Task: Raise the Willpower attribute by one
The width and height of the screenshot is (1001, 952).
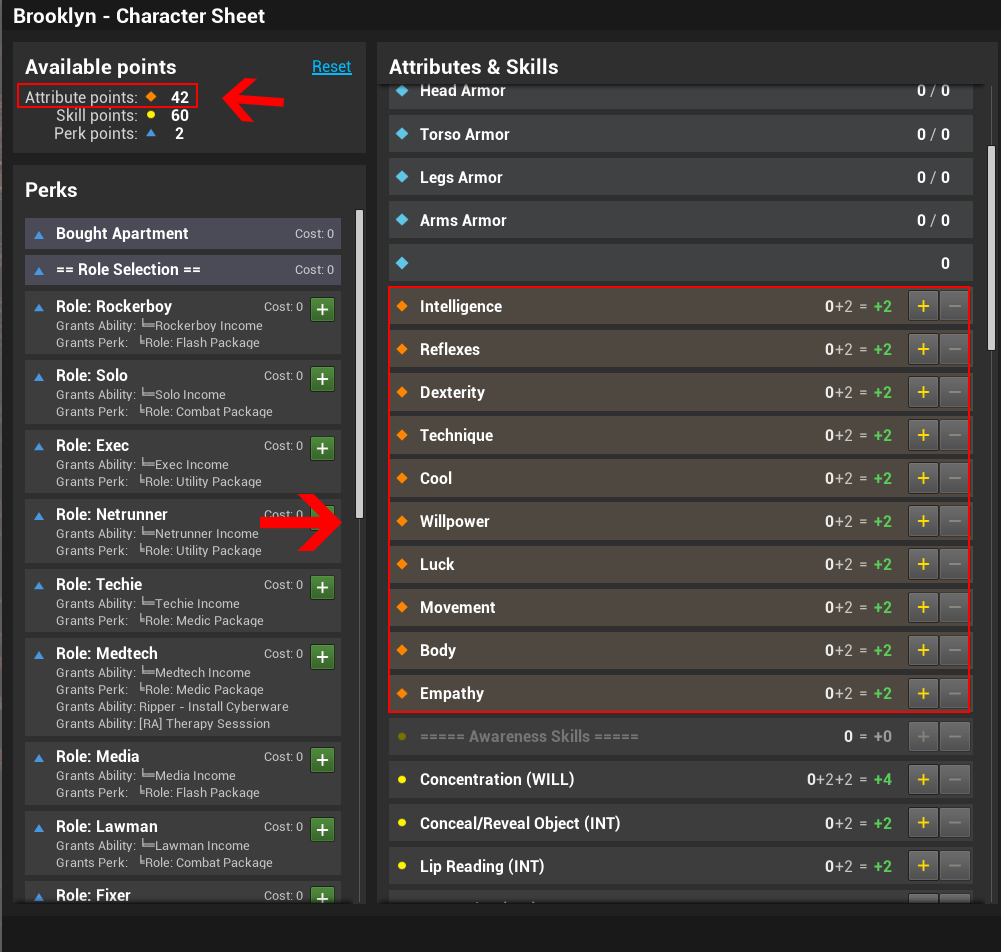Action: click(922, 522)
